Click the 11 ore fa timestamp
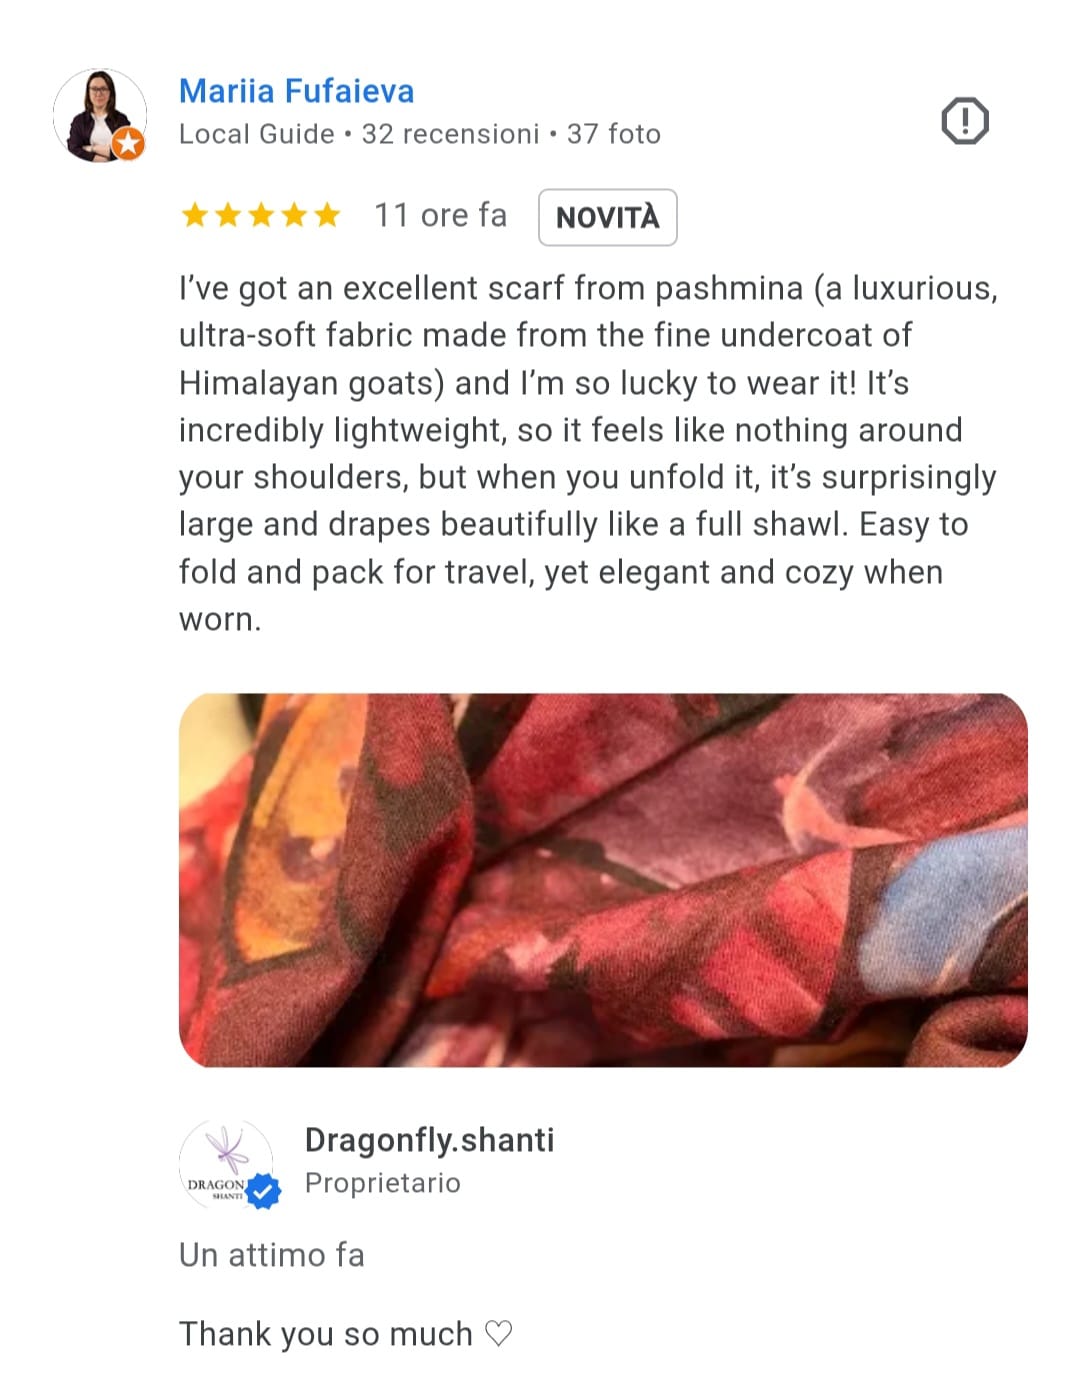The width and height of the screenshot is (1080, 1384). coord(440,215)
